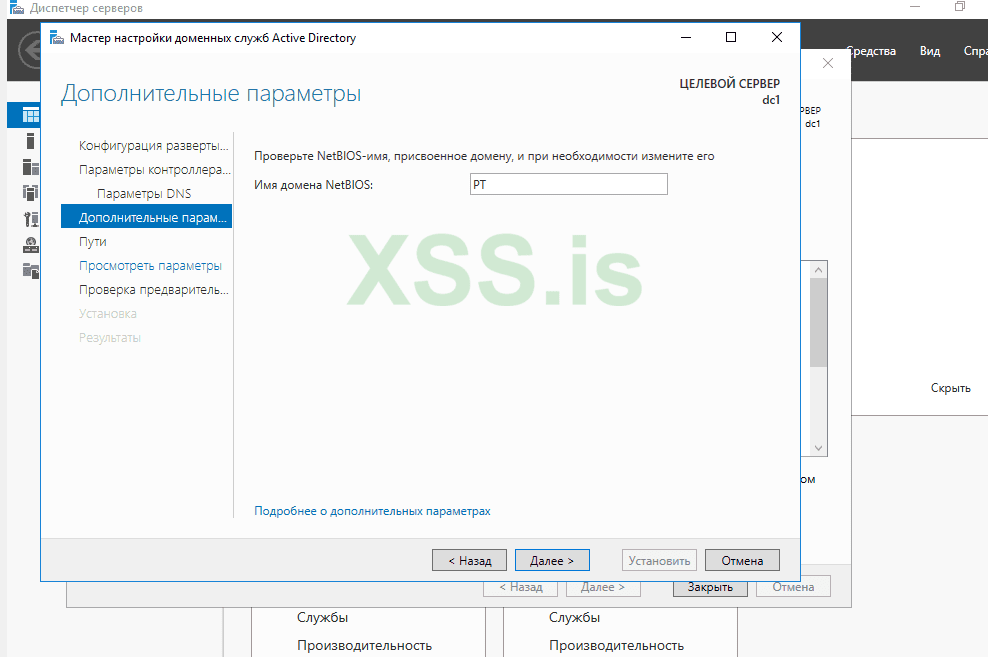Image resolution: width=988 pixels, height=657 pixels.
Task: Go to Проверка предварительных требований step
Action: point(154,290)
